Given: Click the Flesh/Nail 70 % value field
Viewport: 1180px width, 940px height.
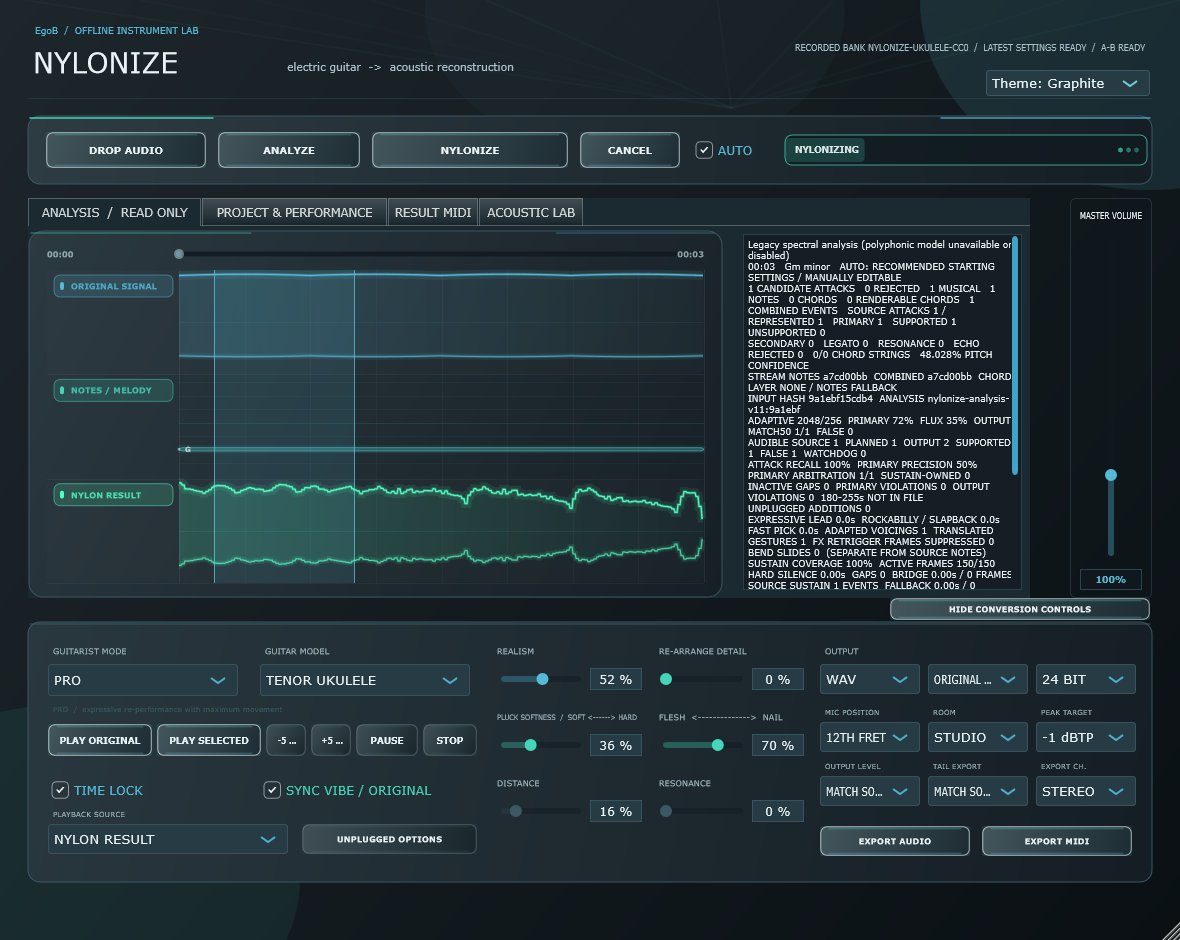Looking at the screenshot, I should click(x=777, y=745).
